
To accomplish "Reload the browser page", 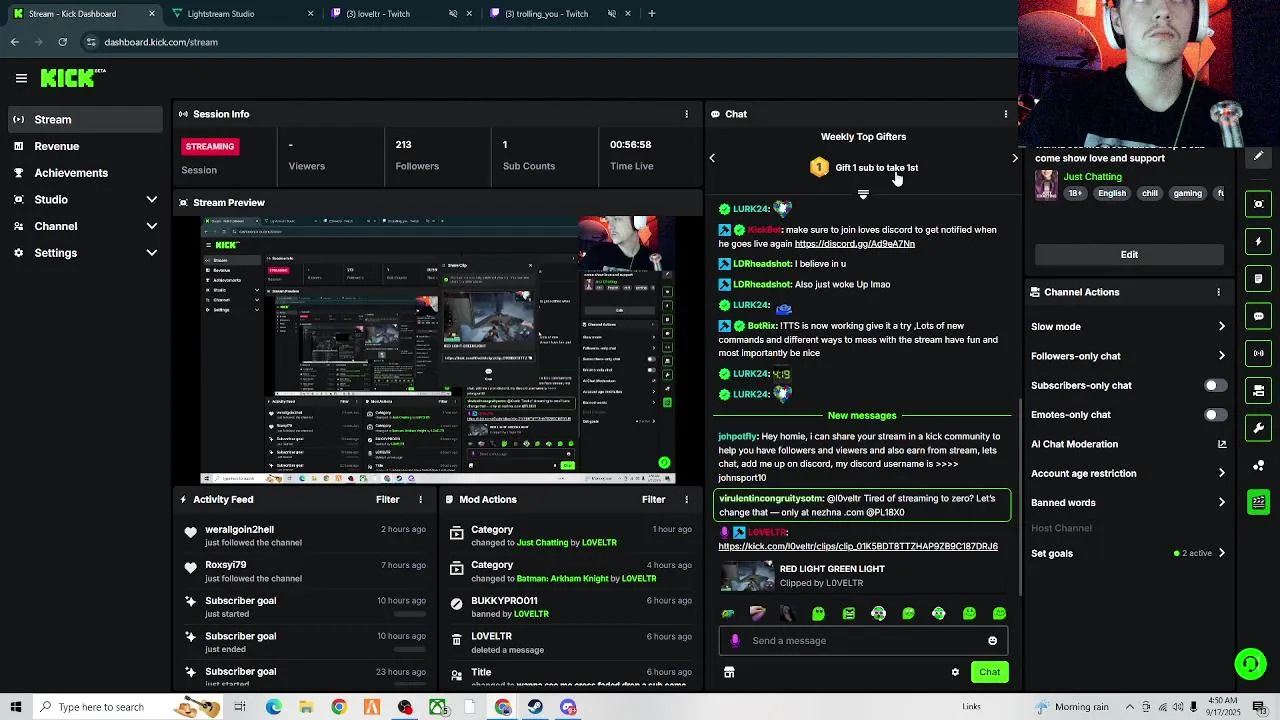I will click(62, 42).
